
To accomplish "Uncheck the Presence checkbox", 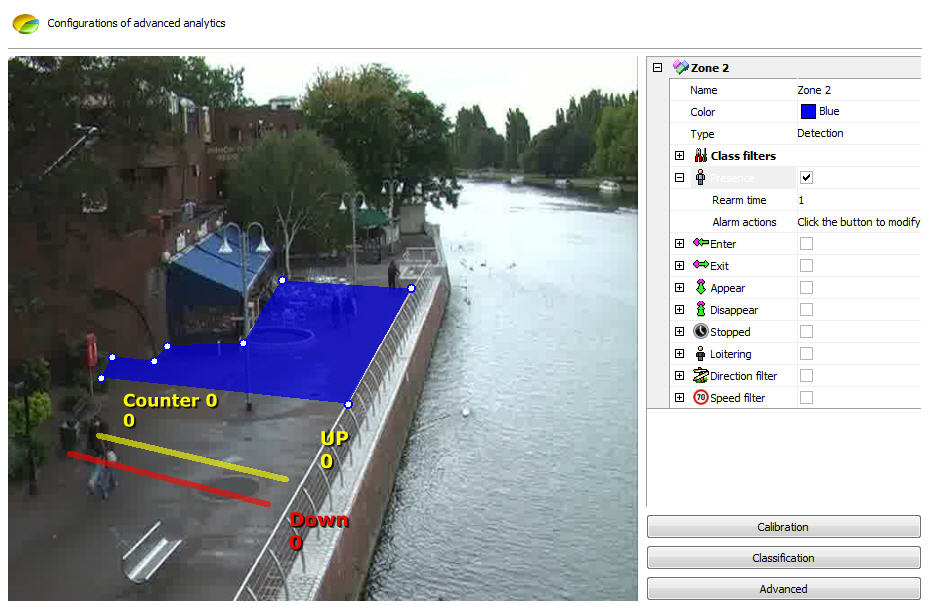I will 806,177.
